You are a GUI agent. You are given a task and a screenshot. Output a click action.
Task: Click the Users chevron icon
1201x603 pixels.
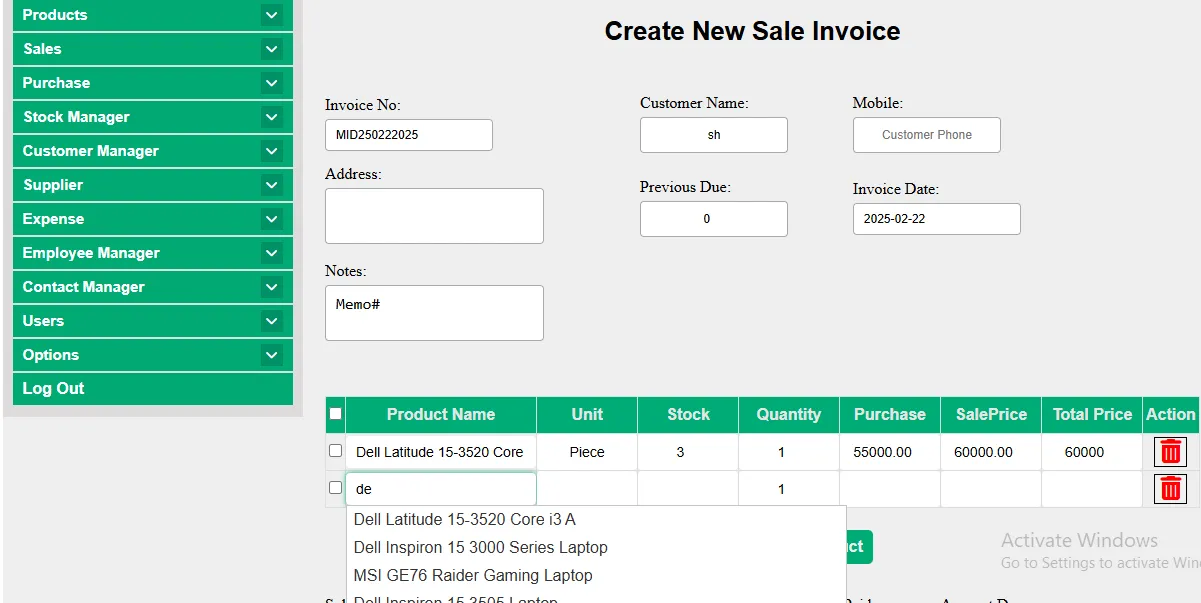tap(271, 321)
